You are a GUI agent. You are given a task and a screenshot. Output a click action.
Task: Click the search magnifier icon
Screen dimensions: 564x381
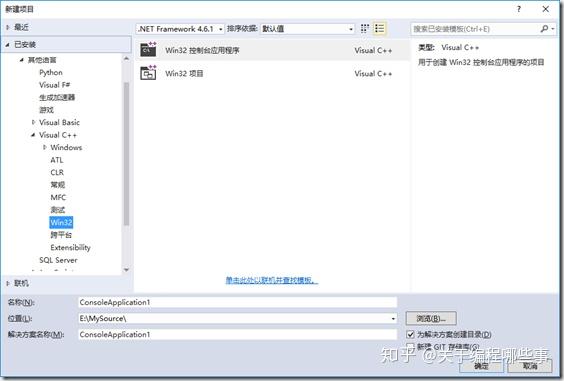point(544,28)
